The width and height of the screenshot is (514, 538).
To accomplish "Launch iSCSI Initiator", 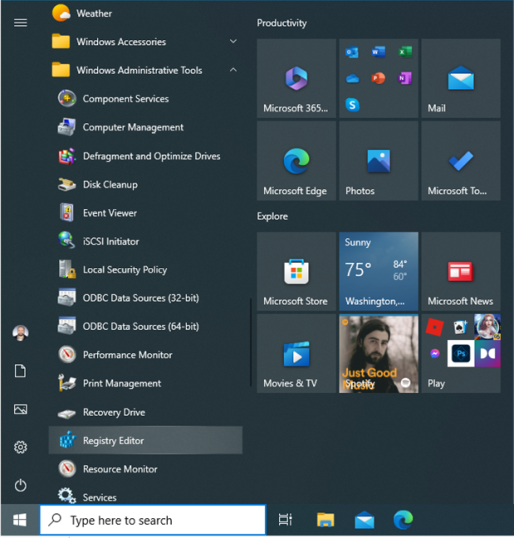I will point(145,242).
